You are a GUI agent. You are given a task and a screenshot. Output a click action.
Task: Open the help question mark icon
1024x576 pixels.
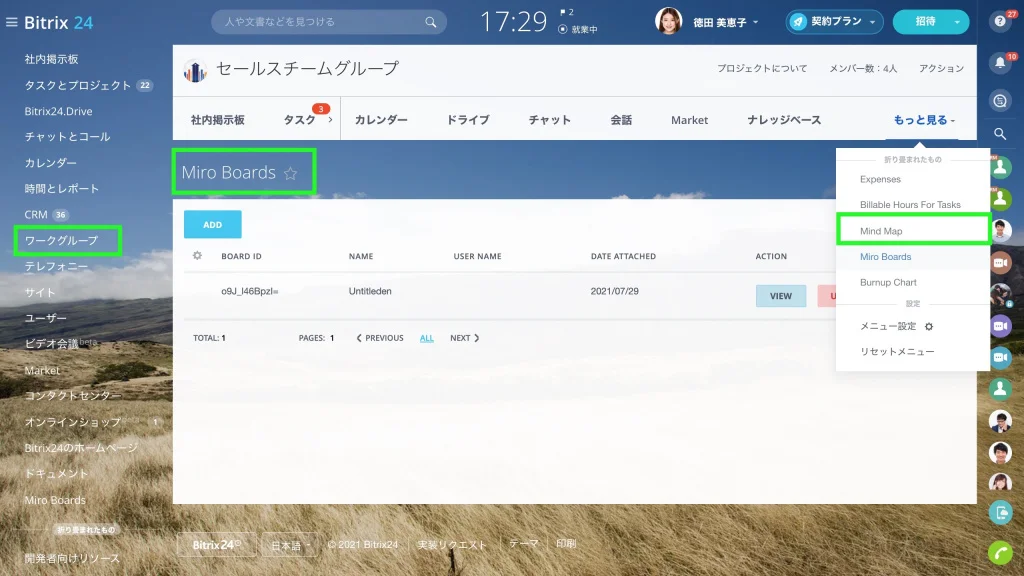[x=1000, y=22]
